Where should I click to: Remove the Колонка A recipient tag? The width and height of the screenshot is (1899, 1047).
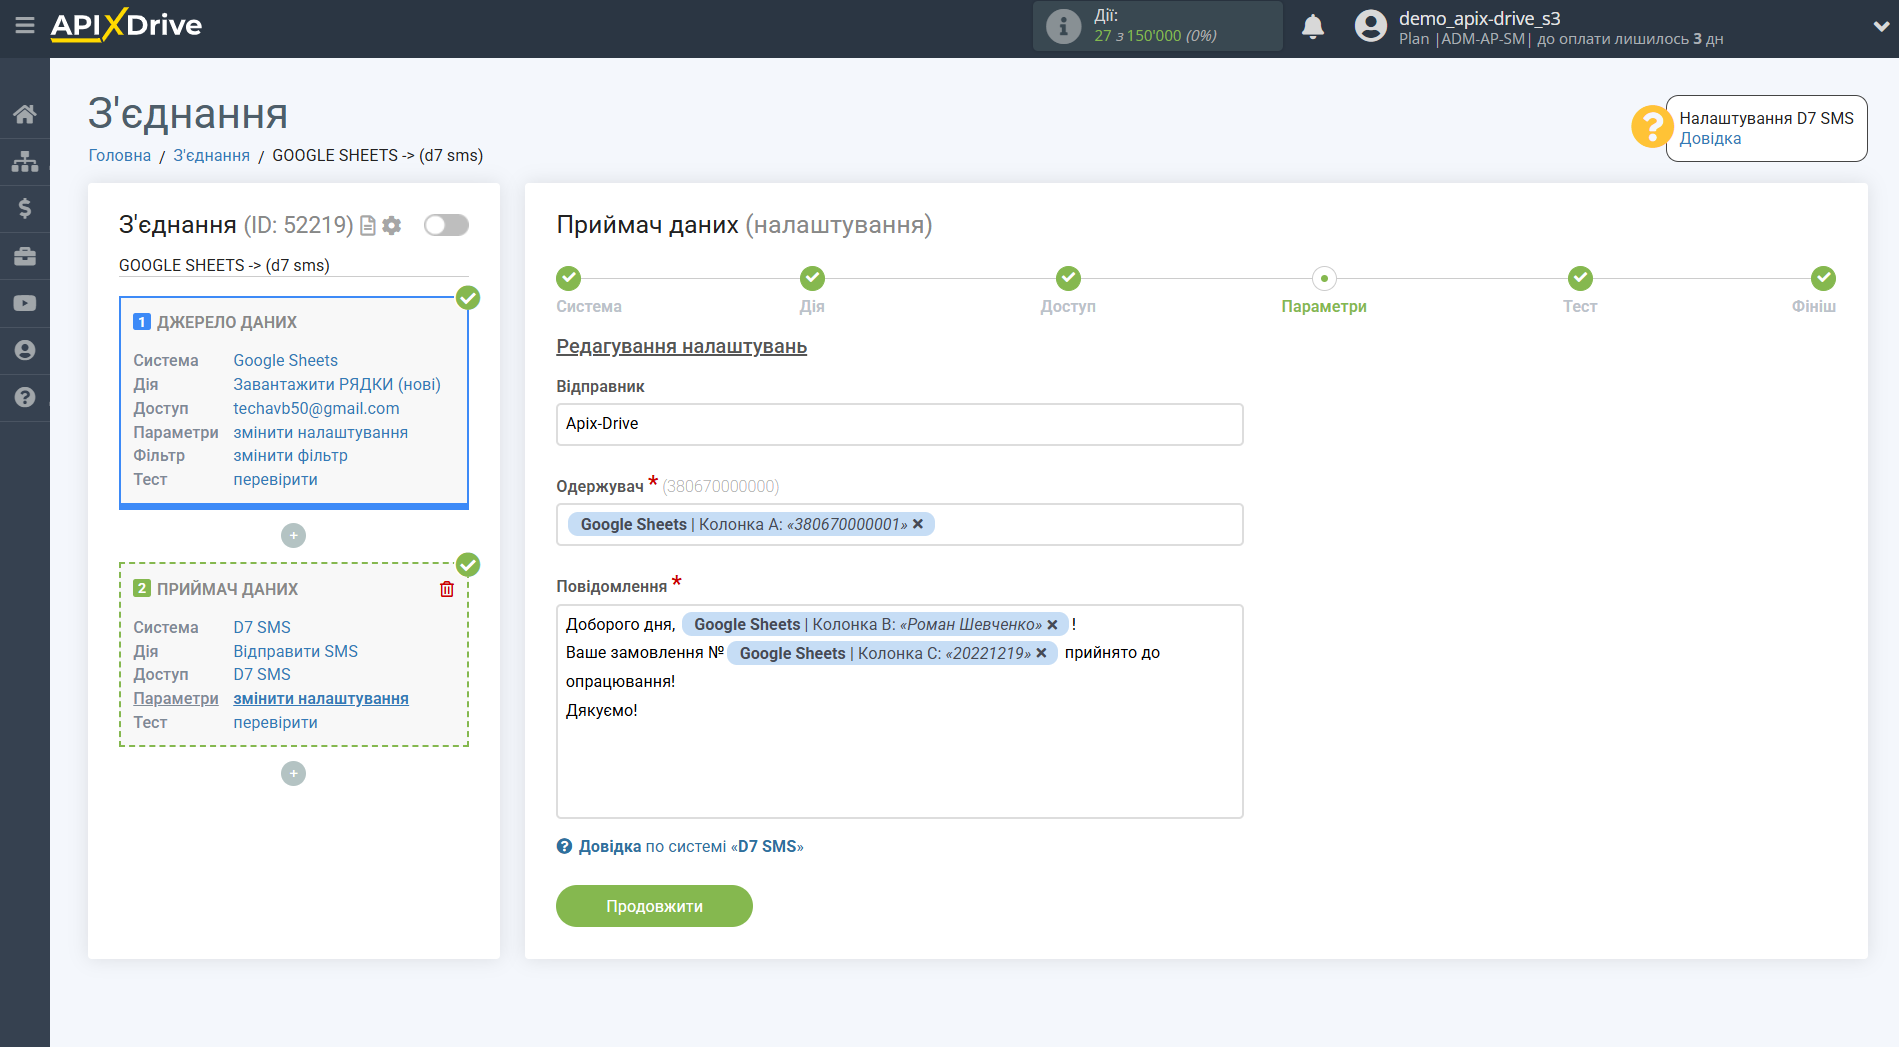[918, 524]
